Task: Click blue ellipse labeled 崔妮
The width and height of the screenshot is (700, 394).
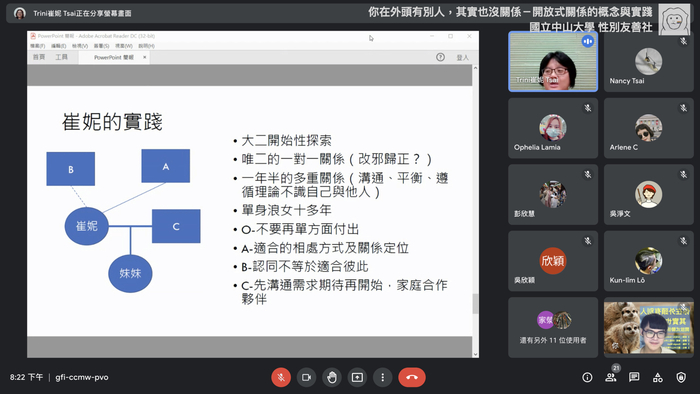Action: point(87,226)
